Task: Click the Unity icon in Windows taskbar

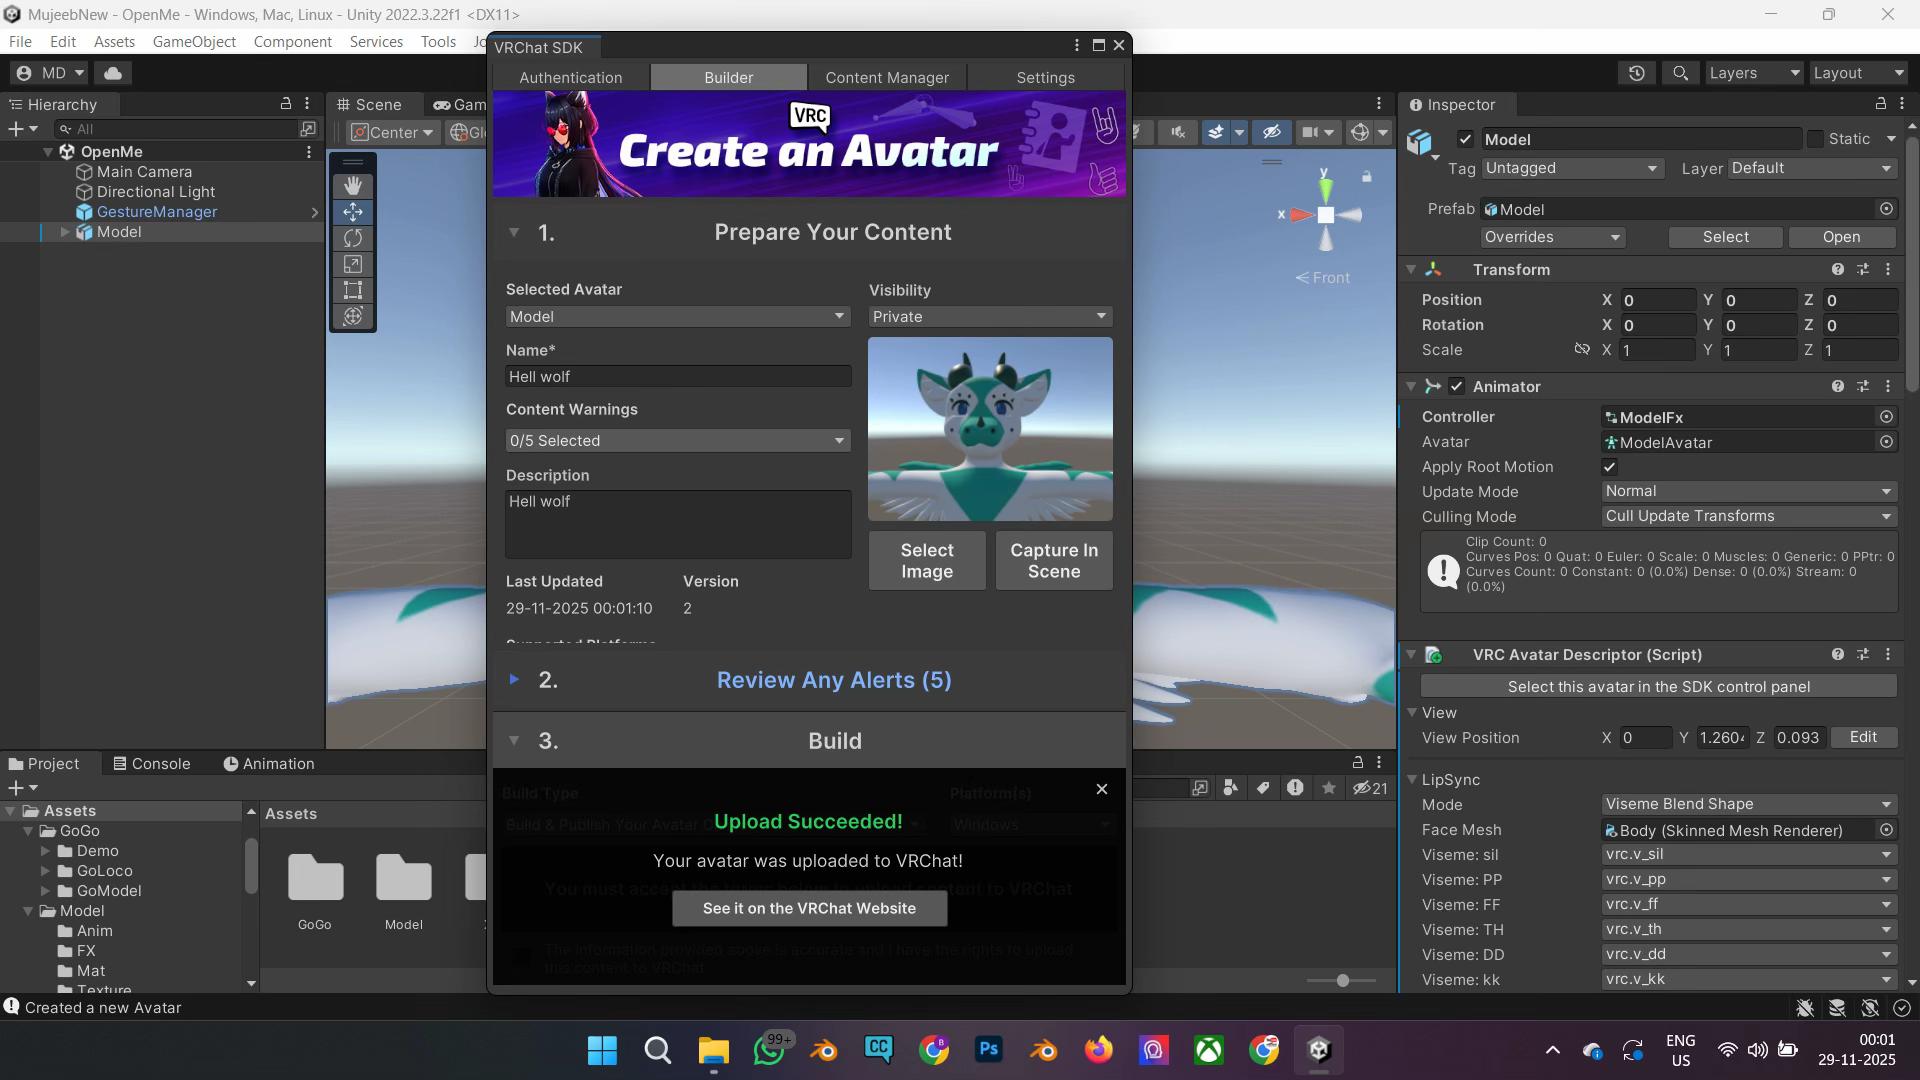Action: pos(1318,1049)
